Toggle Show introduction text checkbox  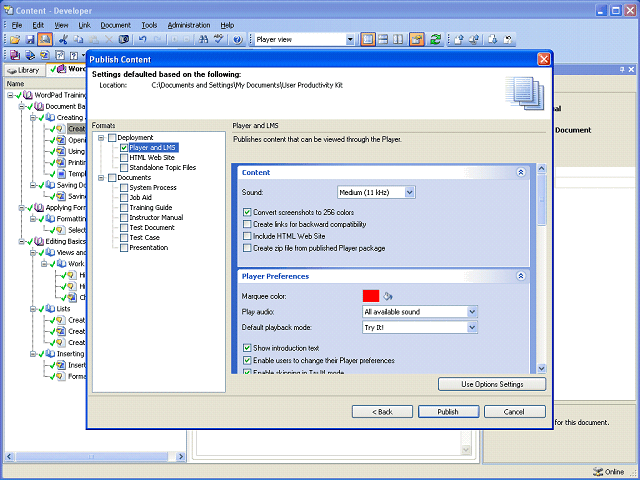click(x=247, y=348)
